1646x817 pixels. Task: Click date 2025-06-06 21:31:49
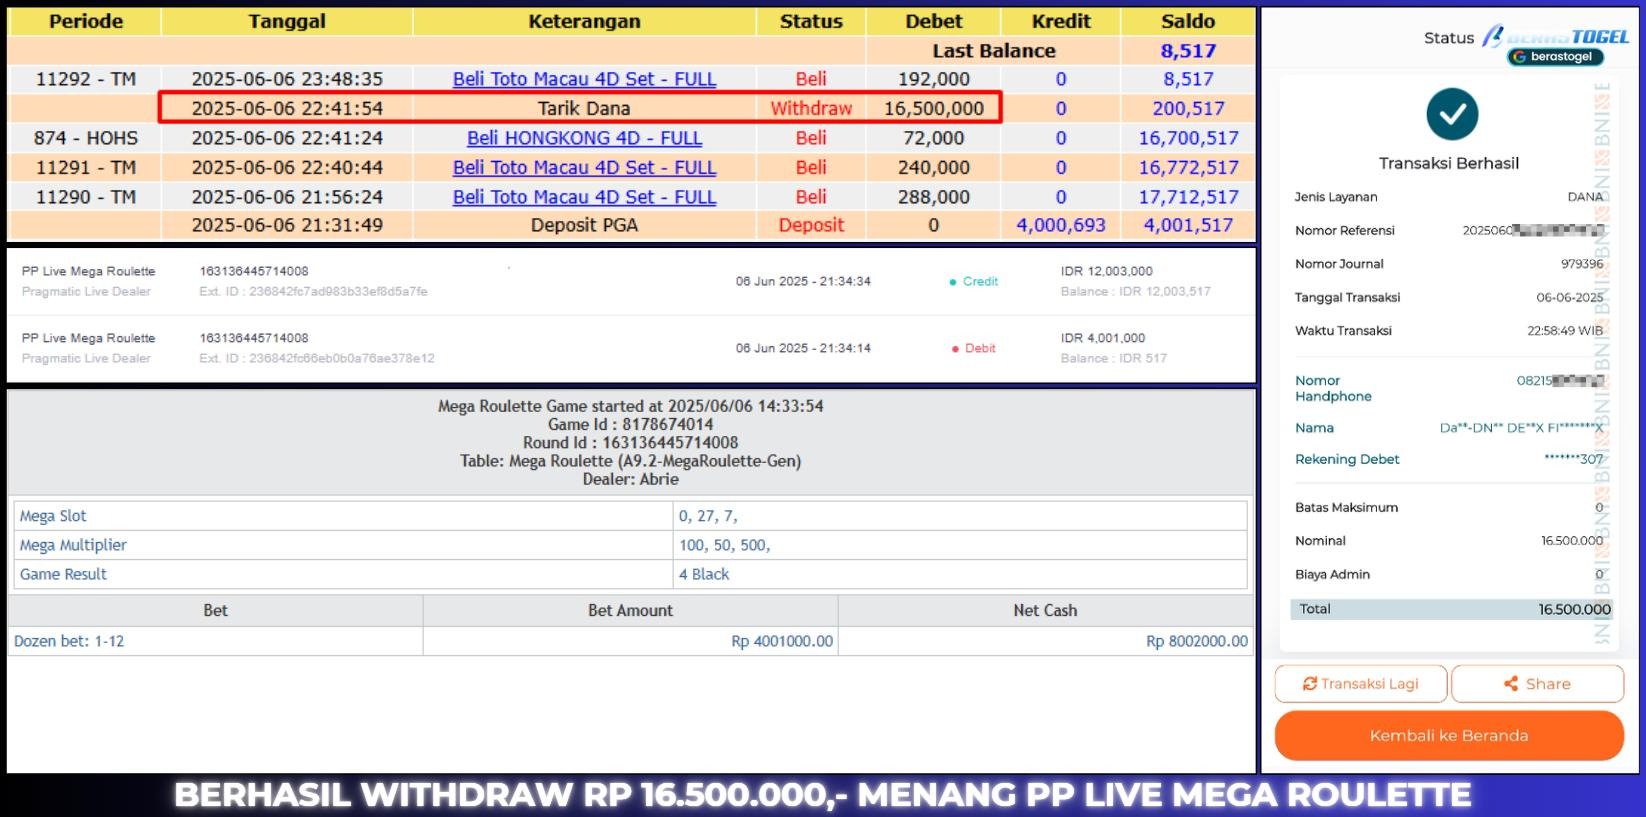click(x=287, y=225)
